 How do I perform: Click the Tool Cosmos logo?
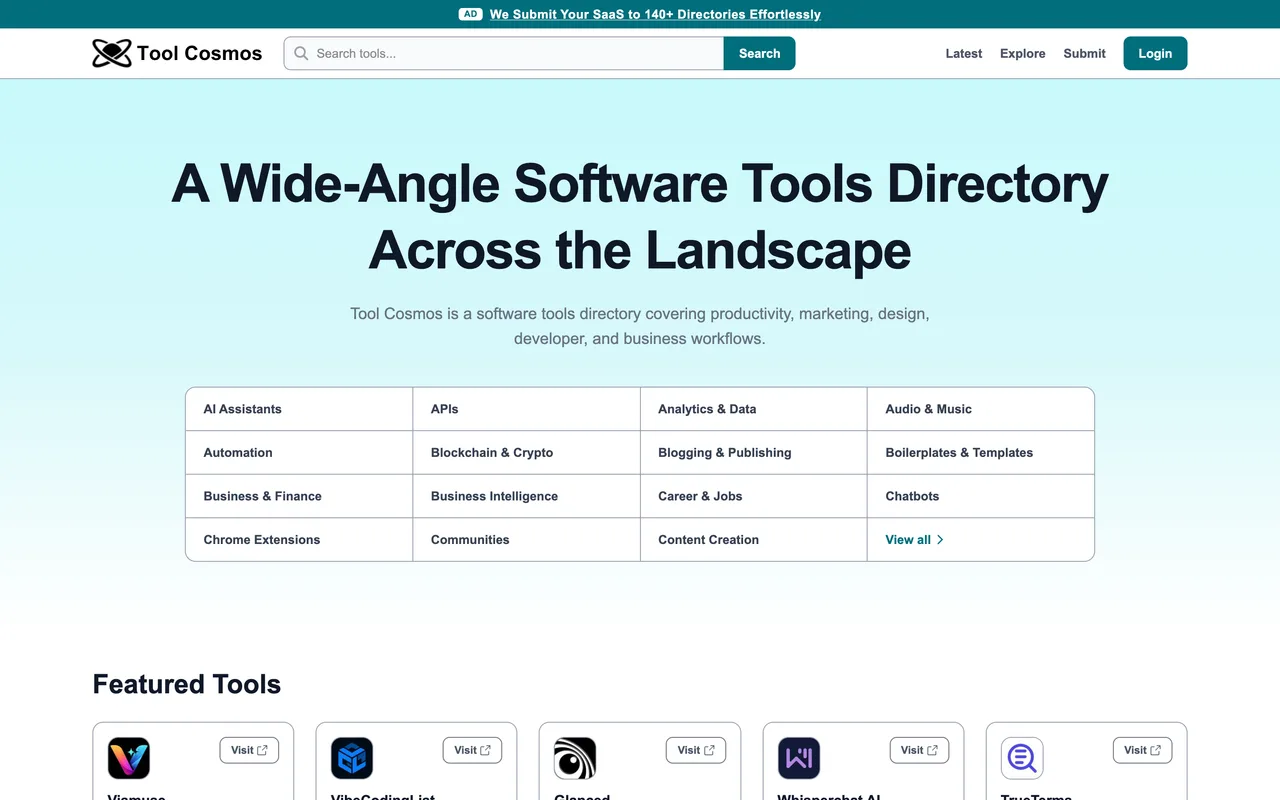point(177,53)
